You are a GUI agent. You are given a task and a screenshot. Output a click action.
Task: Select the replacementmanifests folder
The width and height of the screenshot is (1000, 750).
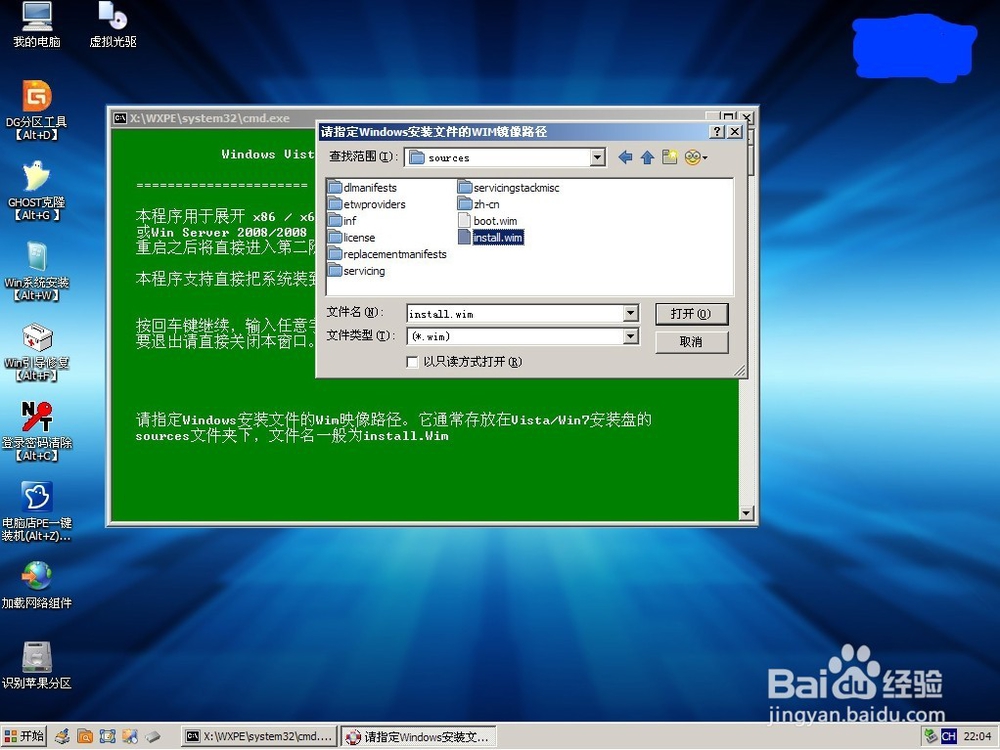click(387, 254)
